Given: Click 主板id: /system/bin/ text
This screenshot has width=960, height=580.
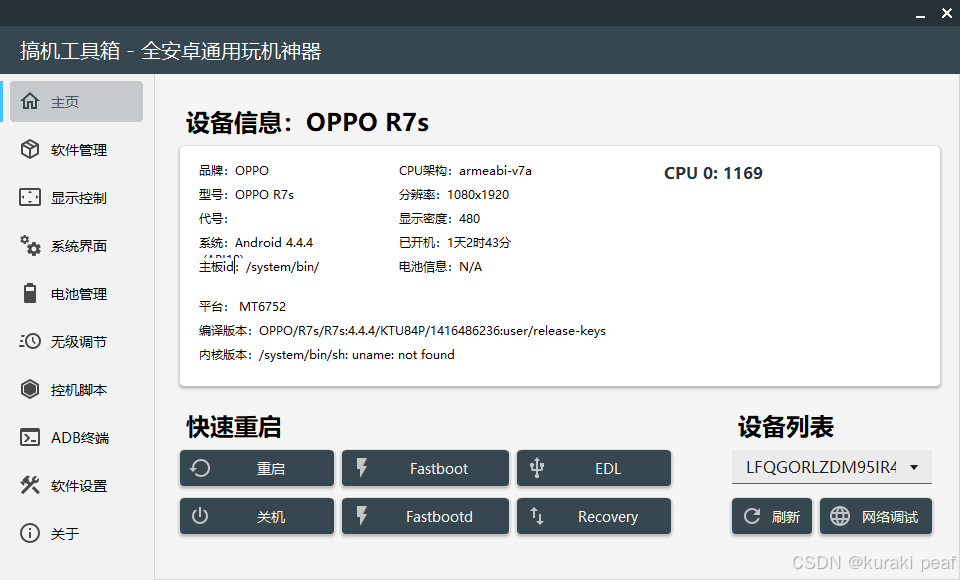Looking at the screenshot, I should [259, 267].
